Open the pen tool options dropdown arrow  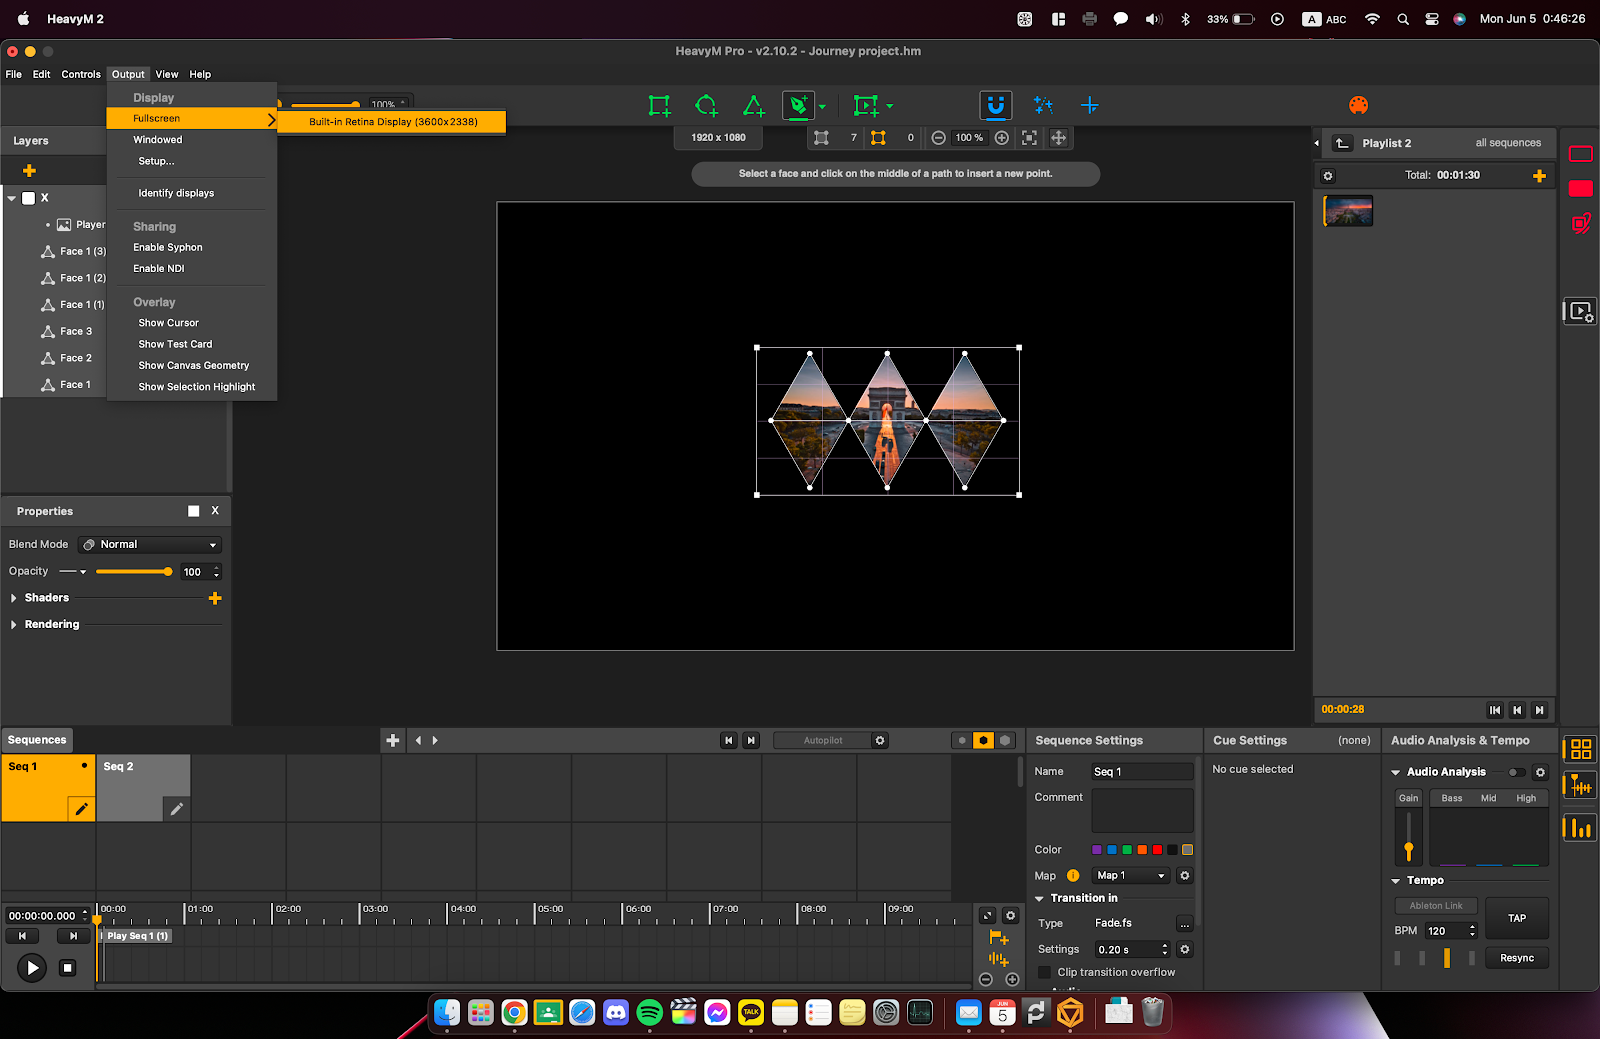click(x=822, y=107)
